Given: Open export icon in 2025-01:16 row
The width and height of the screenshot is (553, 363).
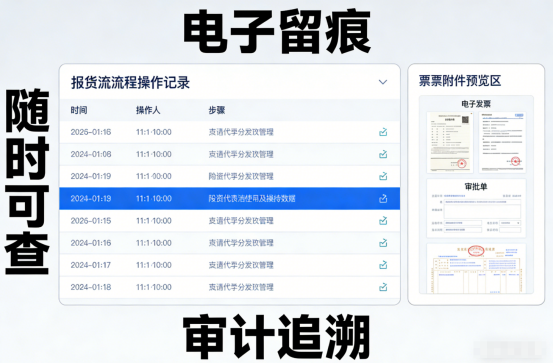Looking at the screenshot, I should (x=383, y=132).
